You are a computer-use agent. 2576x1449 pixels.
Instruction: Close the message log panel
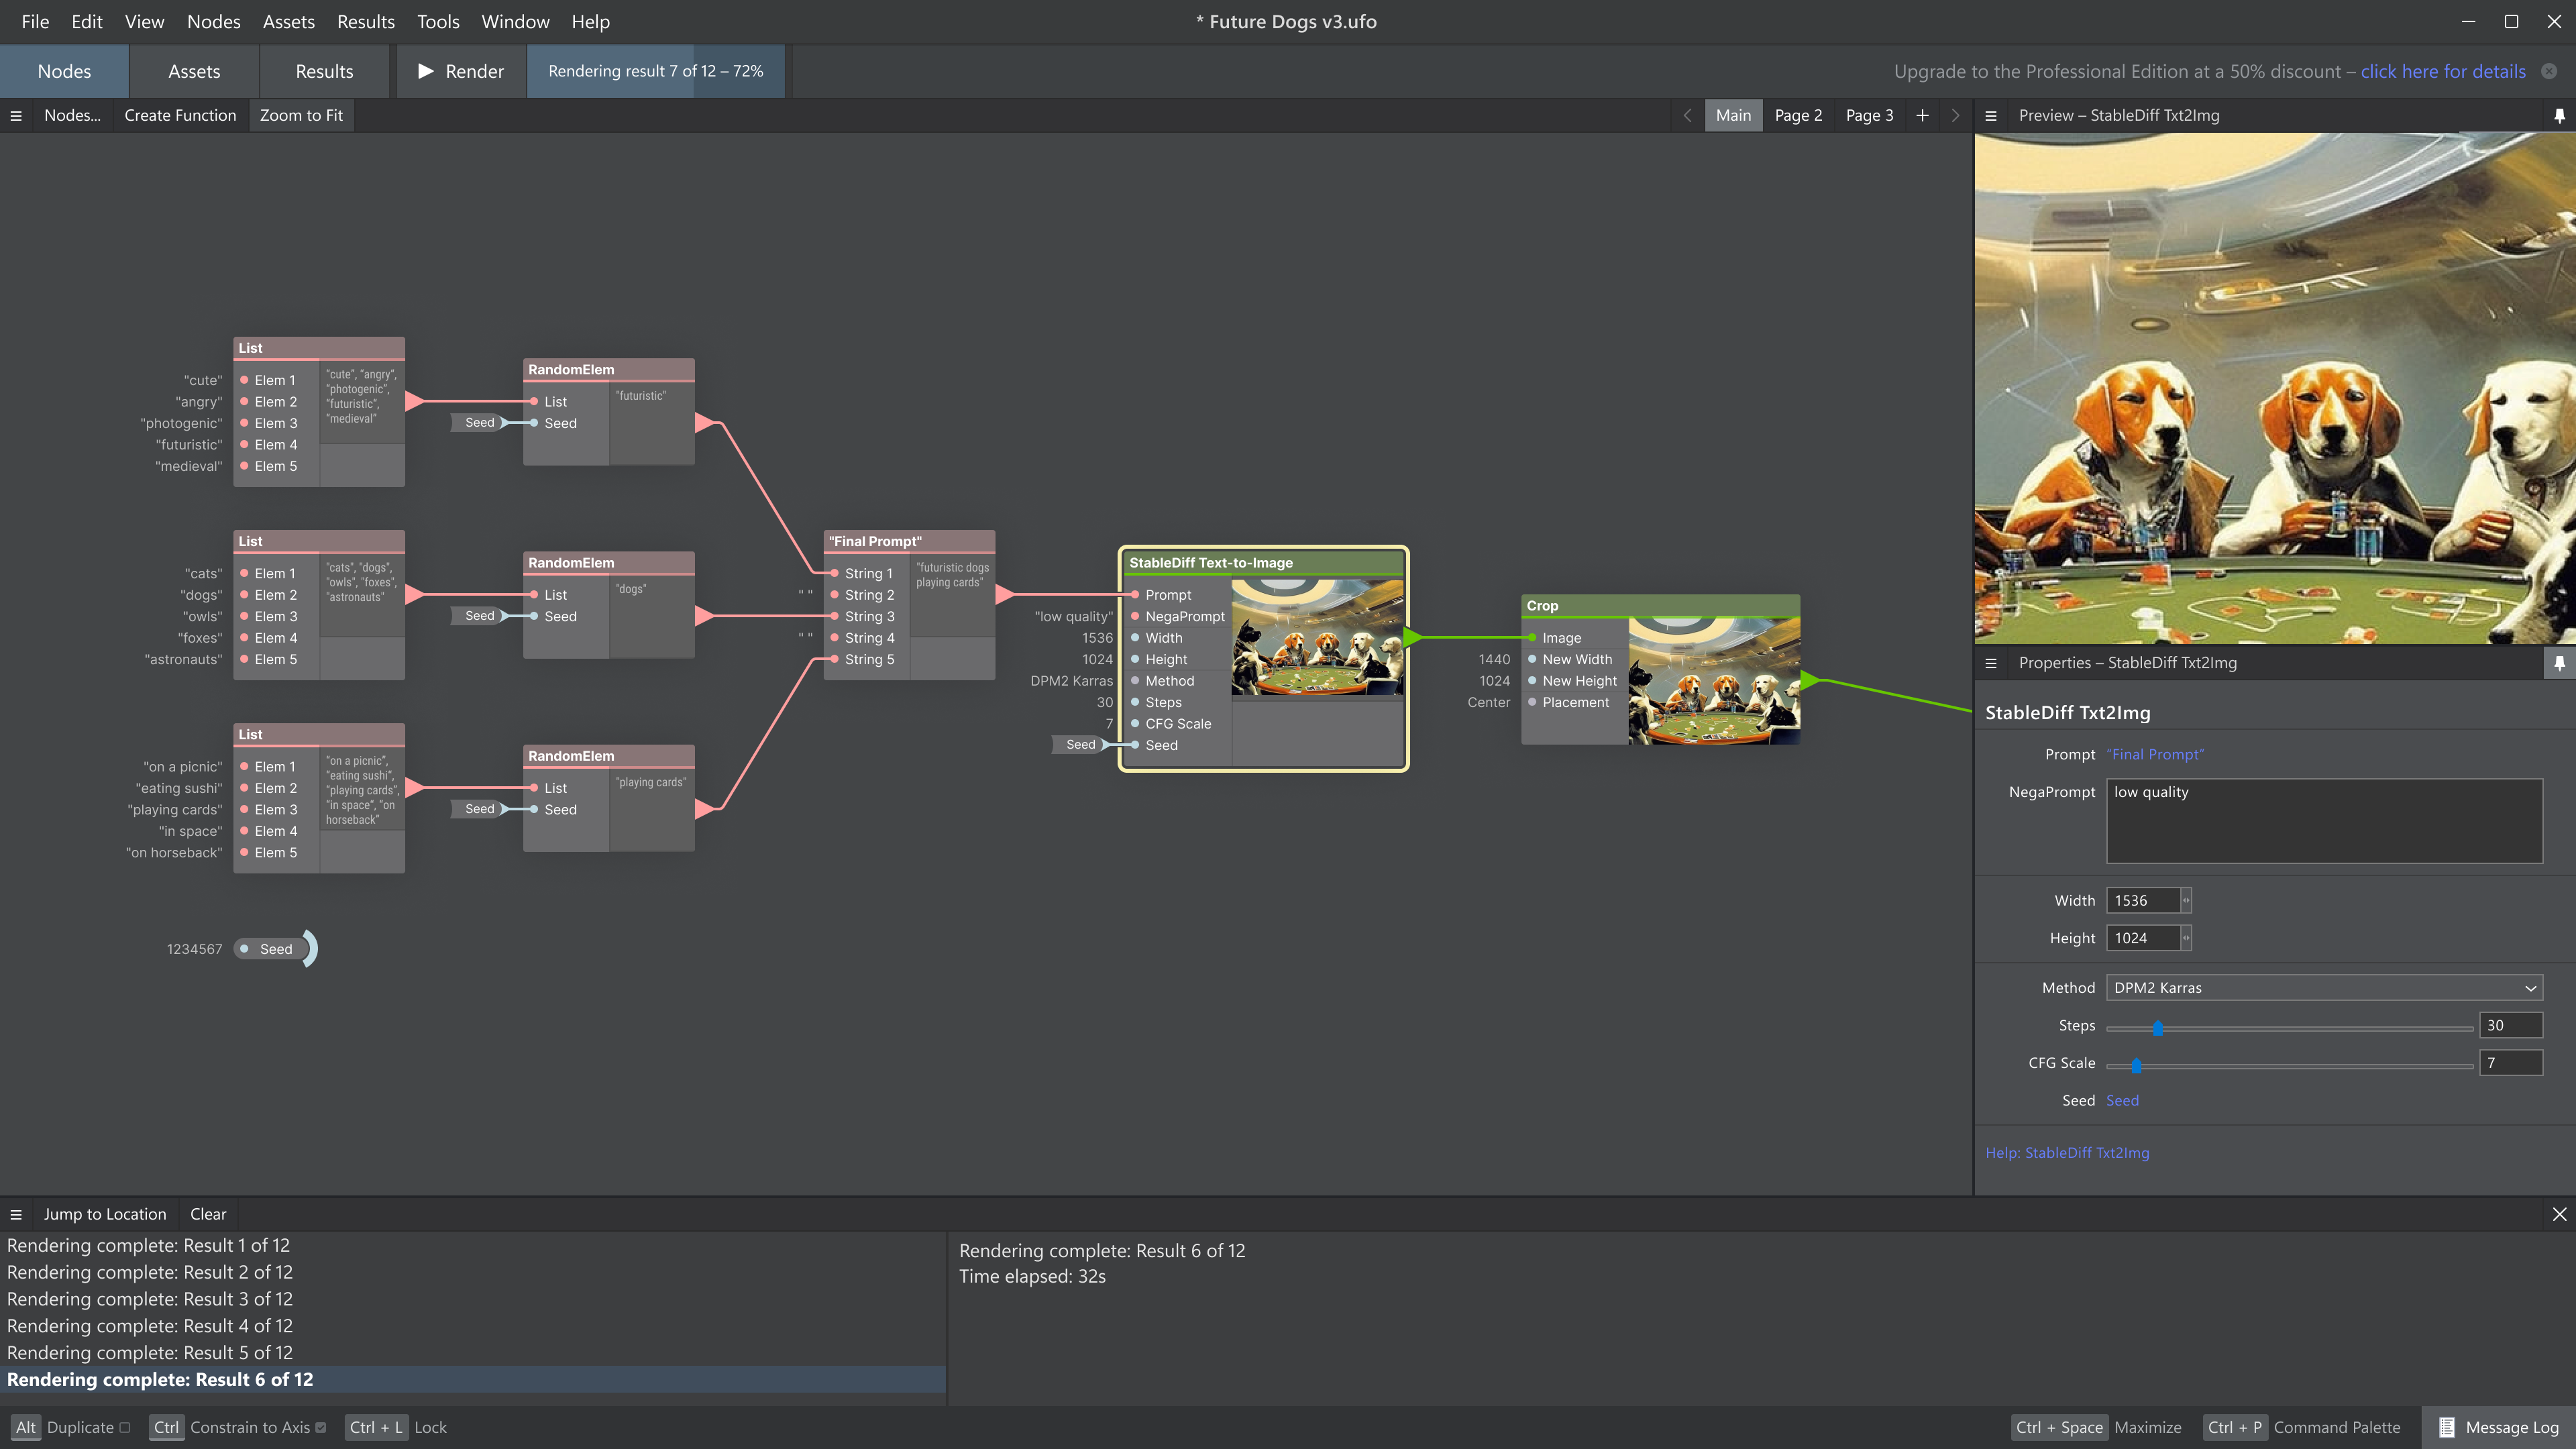[2559, 1214]
